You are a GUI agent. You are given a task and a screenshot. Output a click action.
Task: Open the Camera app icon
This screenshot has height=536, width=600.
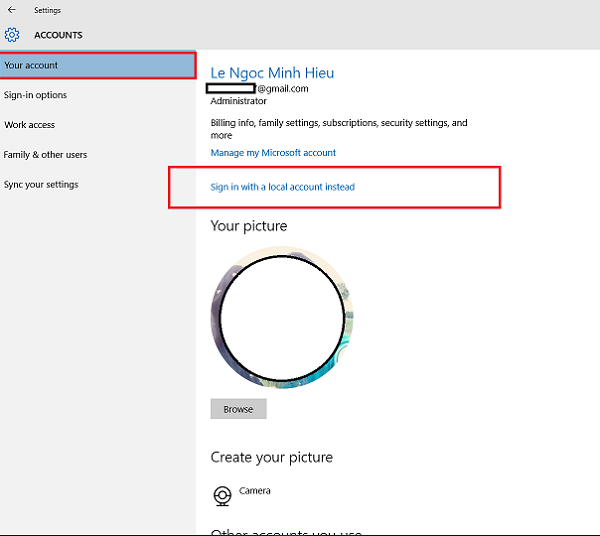point(222,495)
